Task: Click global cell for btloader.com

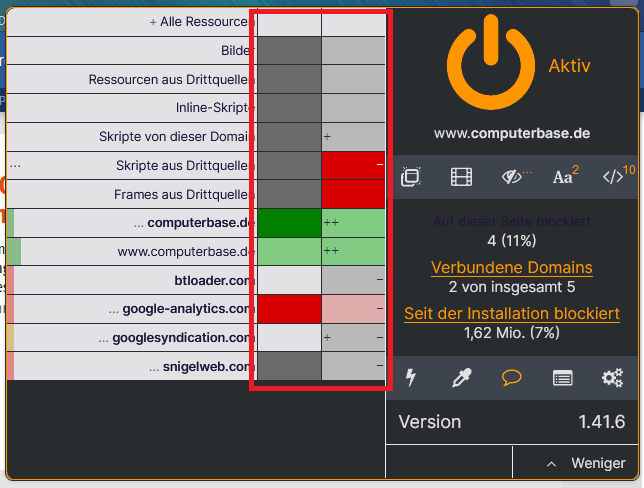Action: (289, 280)
